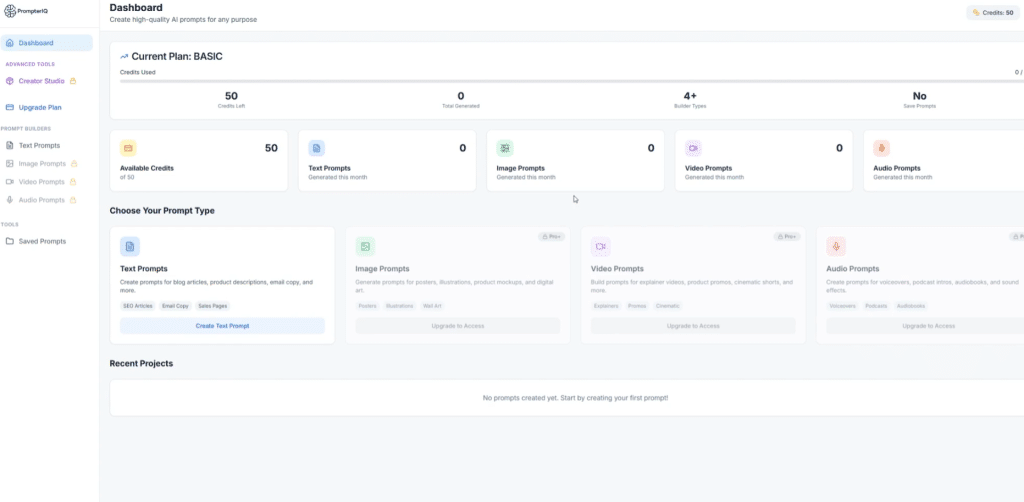Screen dimensions: 1024x502
Task: Click the blue Text Prompts stat icon
Action: 317,148
